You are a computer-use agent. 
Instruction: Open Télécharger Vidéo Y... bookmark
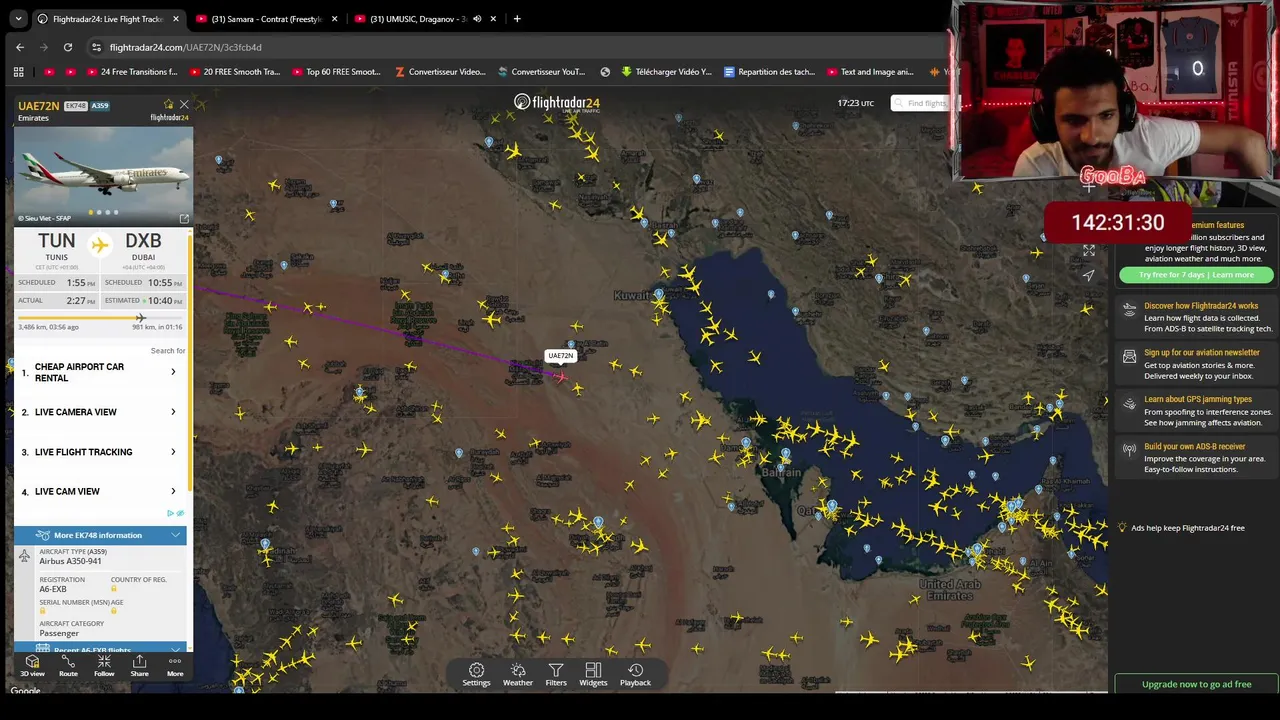coord(666,72)
